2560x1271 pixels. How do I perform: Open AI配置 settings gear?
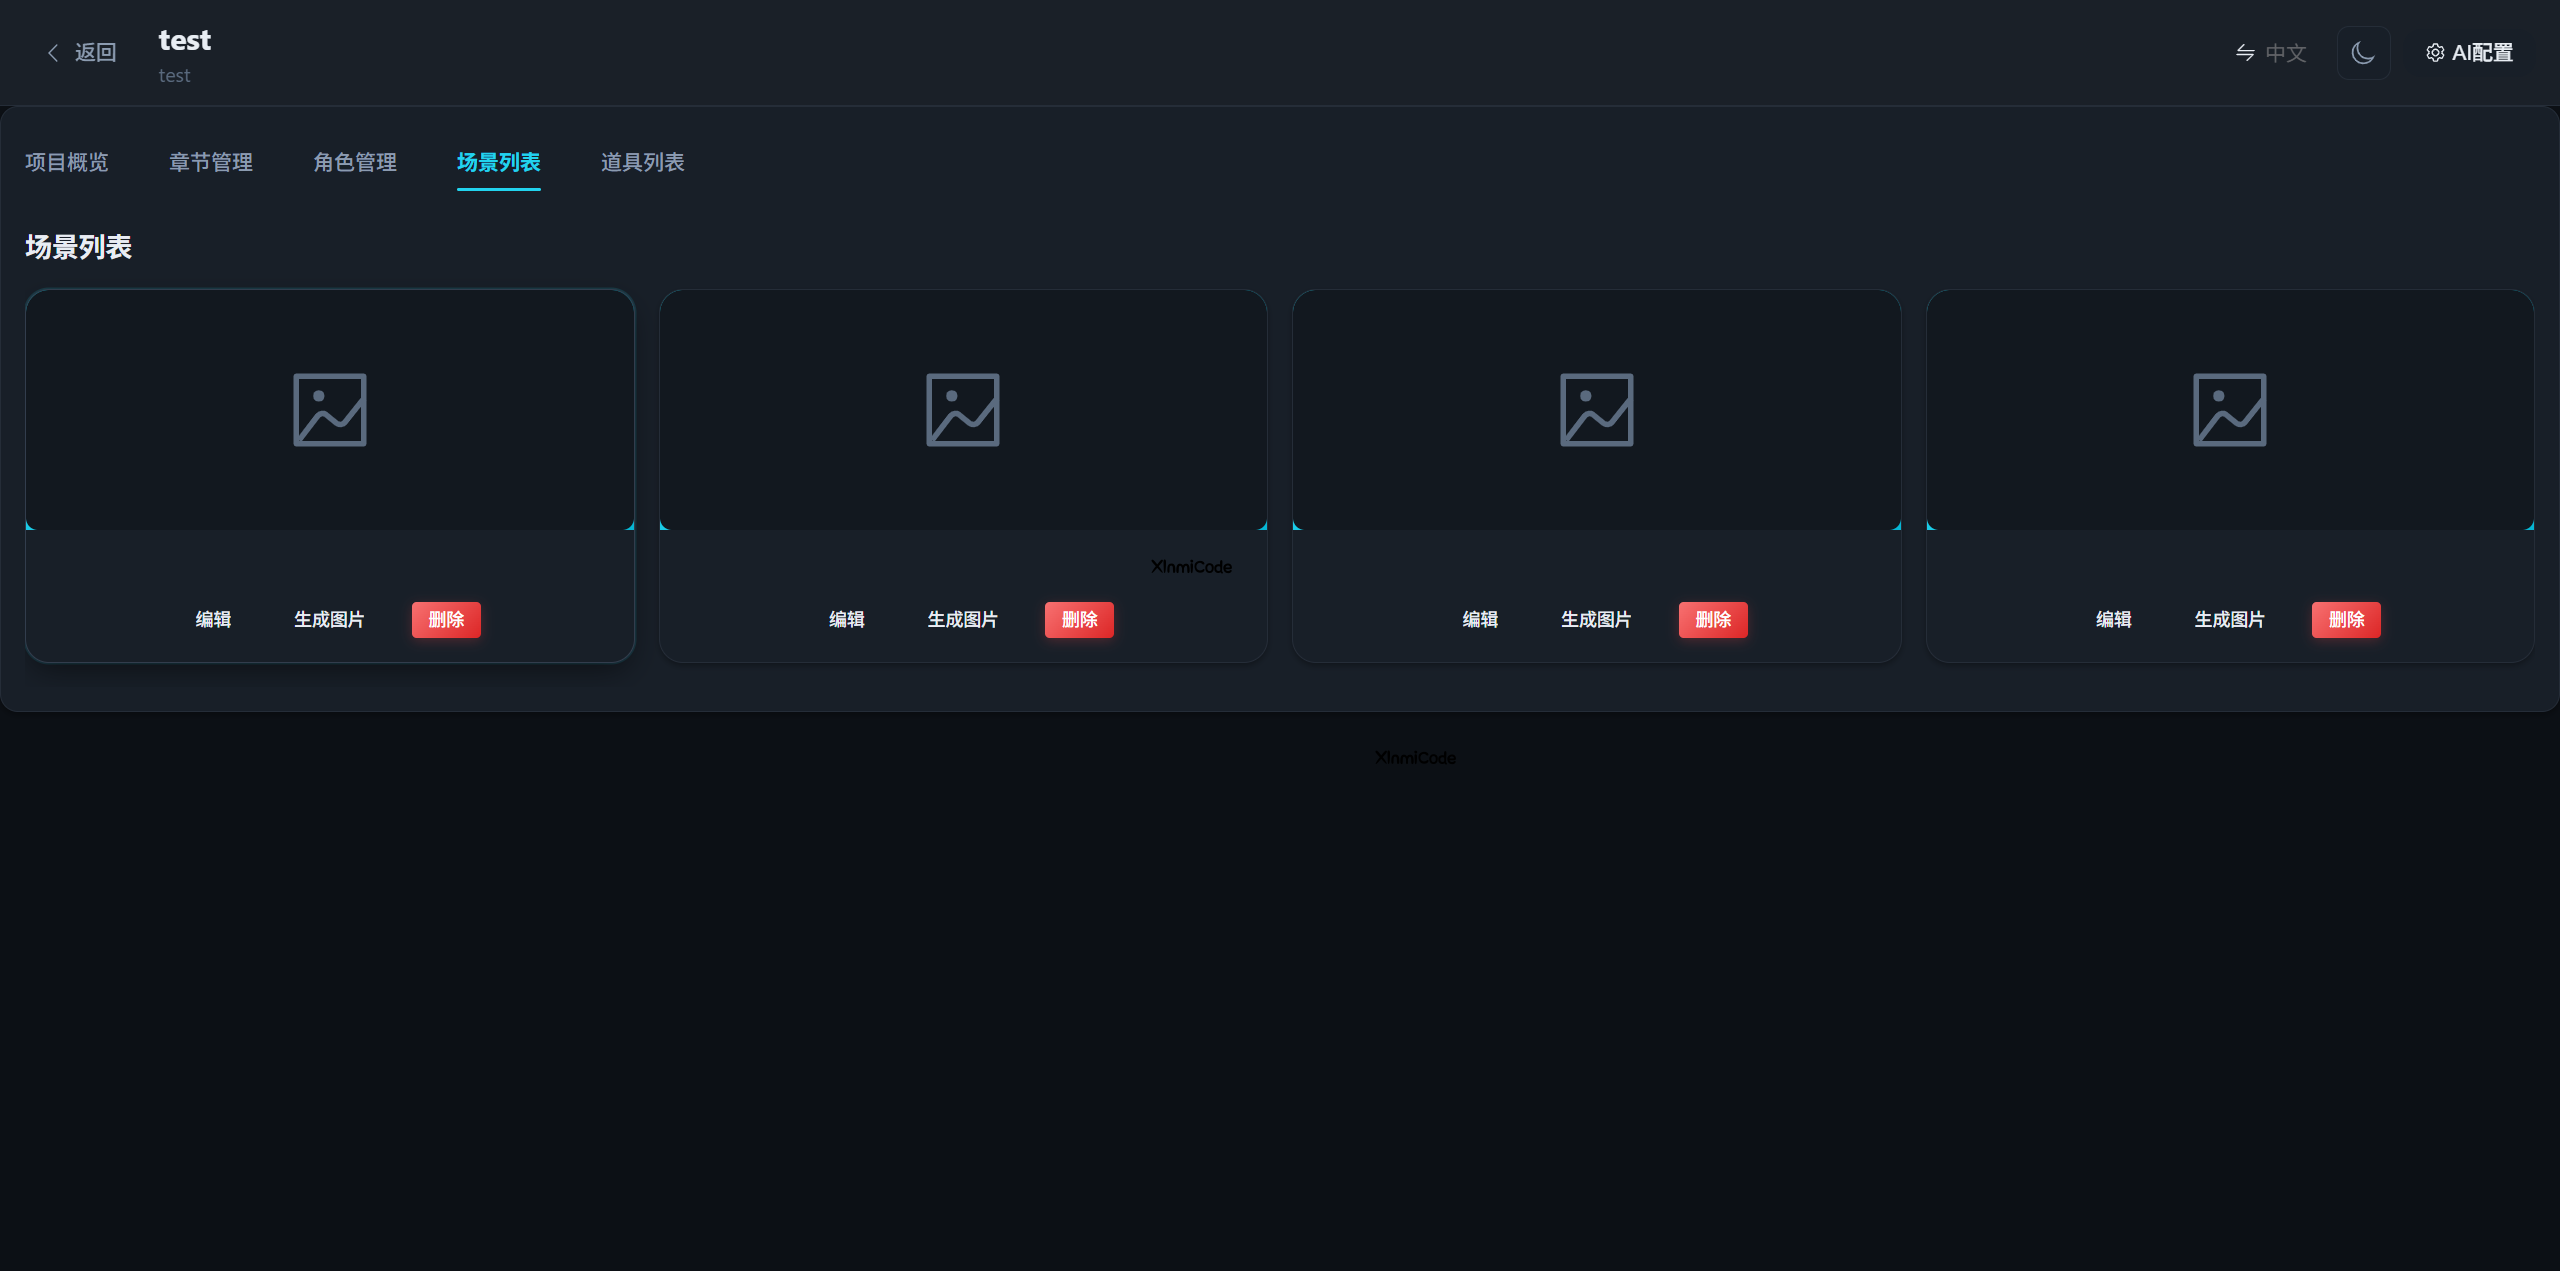pos(2435,53)
